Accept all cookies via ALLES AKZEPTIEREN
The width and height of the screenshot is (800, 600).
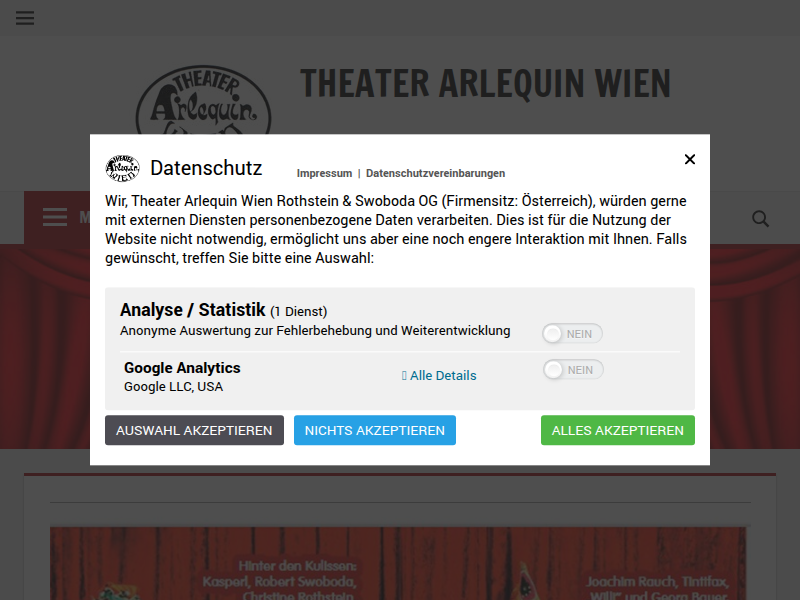tap(617, 430)
